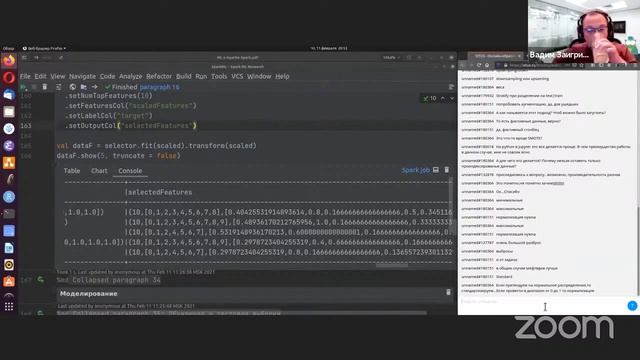Viewport: 640px width, 360px height.
Task: Open the Help menu
Action: pyautogui.click(x=282, y=76)
